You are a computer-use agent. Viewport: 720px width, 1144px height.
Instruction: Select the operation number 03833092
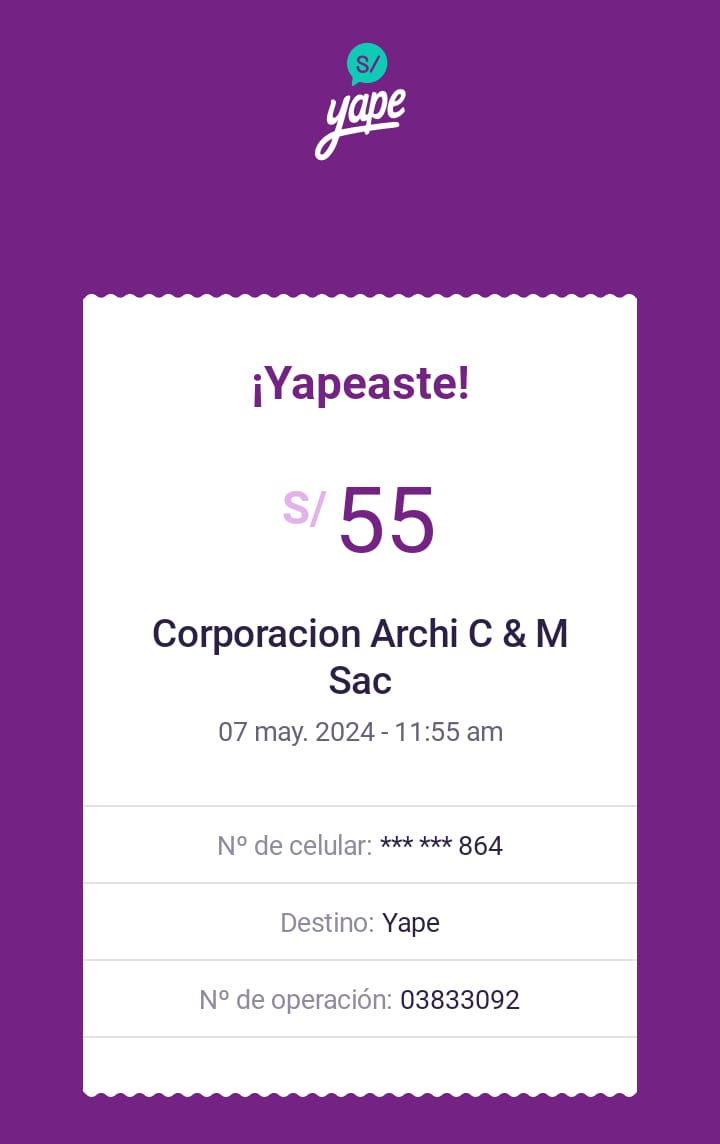click(x=460, y=1000)
